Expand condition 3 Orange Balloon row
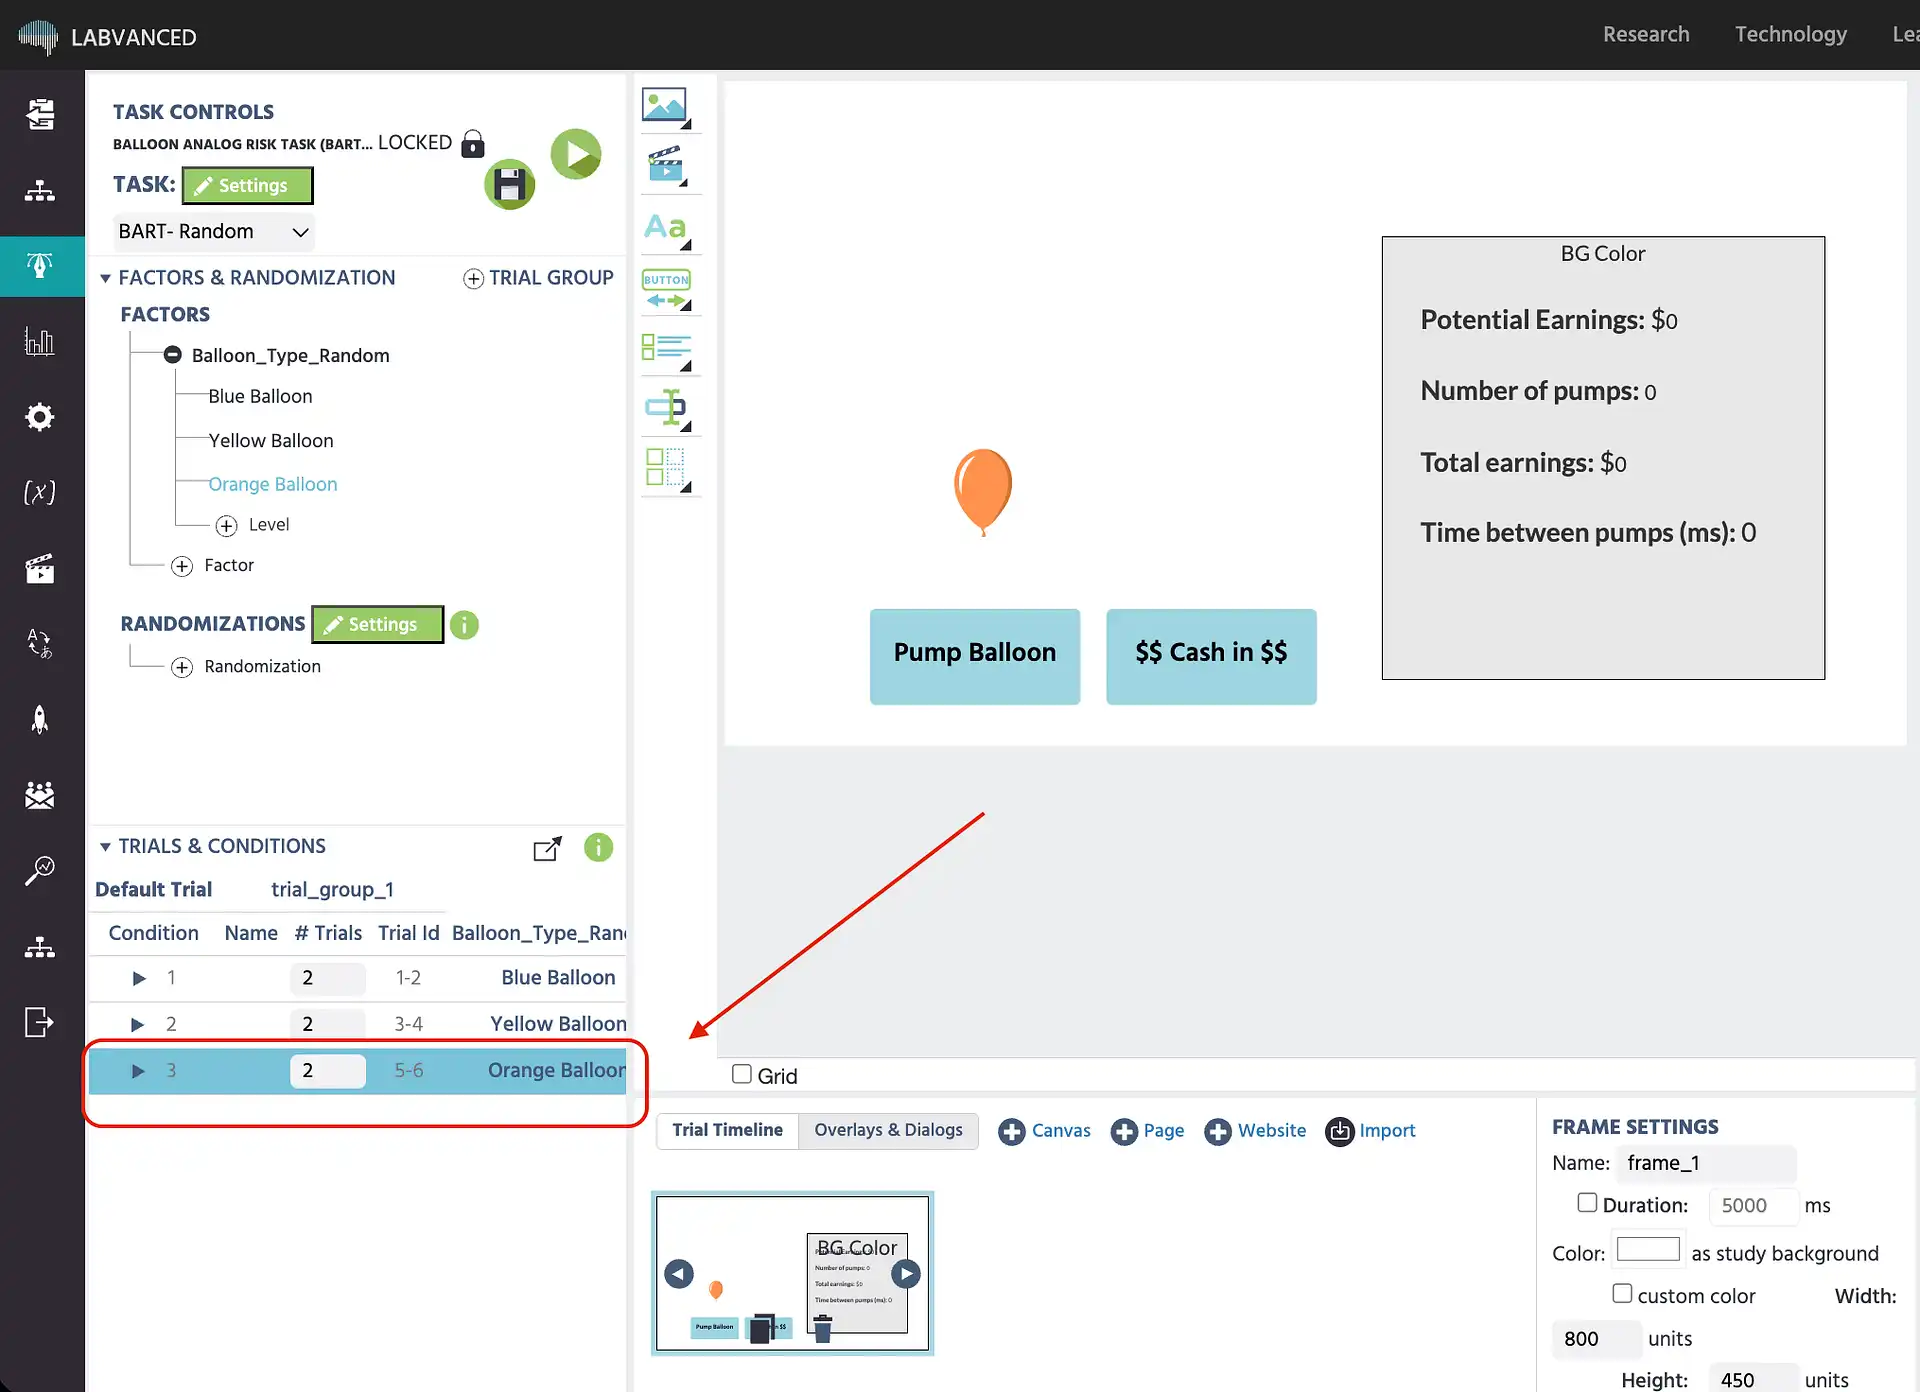The width and height of the screenshot is (1920, 1392). (x=138, y=1071)
